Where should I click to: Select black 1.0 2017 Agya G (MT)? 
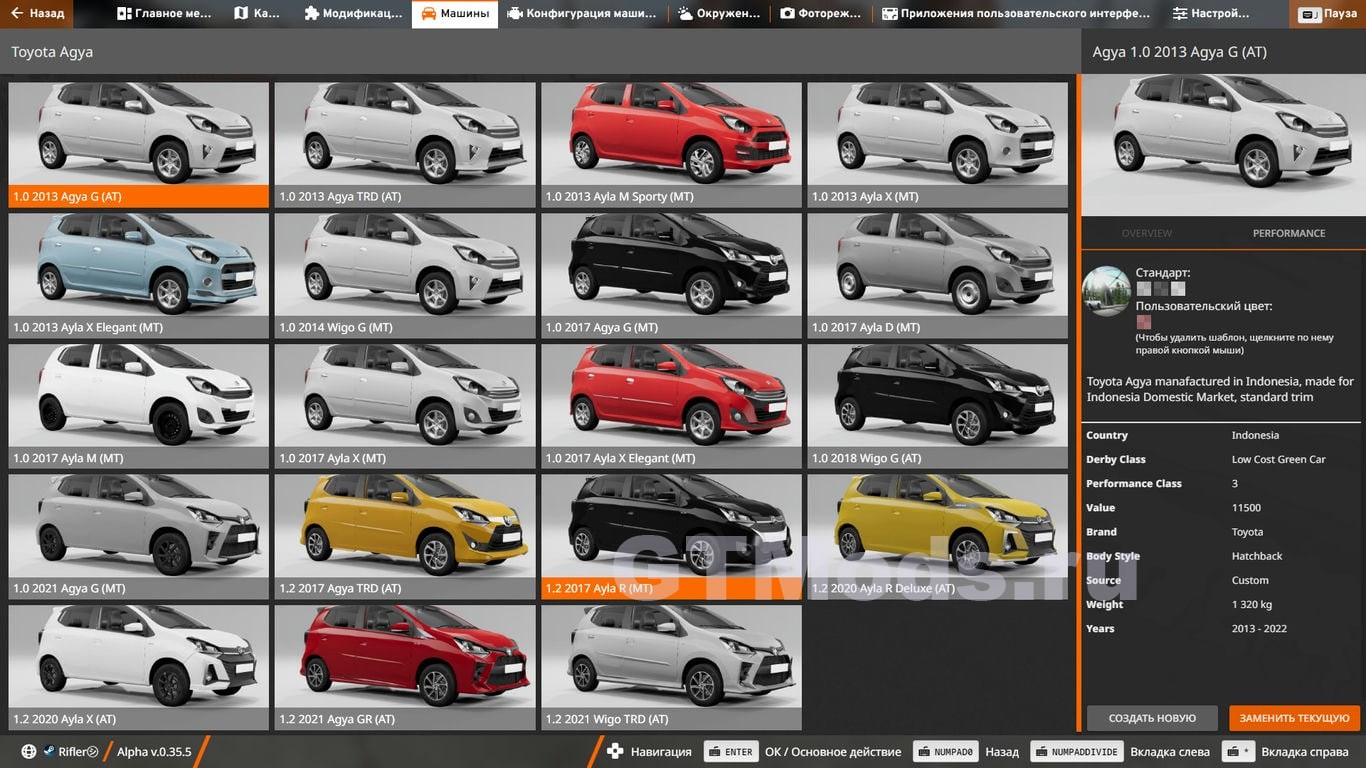coord(671,276)
